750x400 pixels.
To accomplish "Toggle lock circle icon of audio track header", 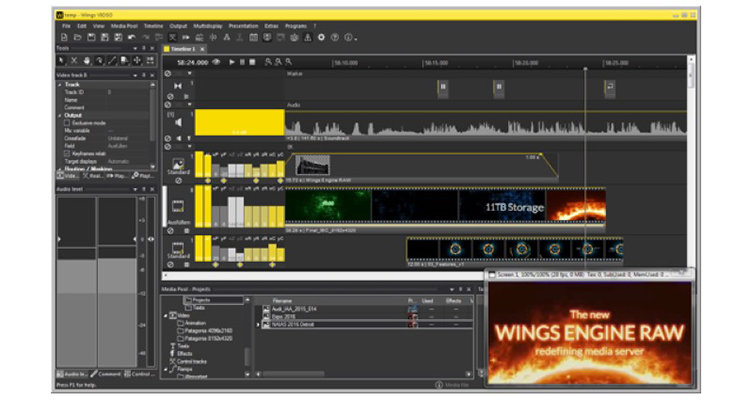I will (x=168, y=105).
